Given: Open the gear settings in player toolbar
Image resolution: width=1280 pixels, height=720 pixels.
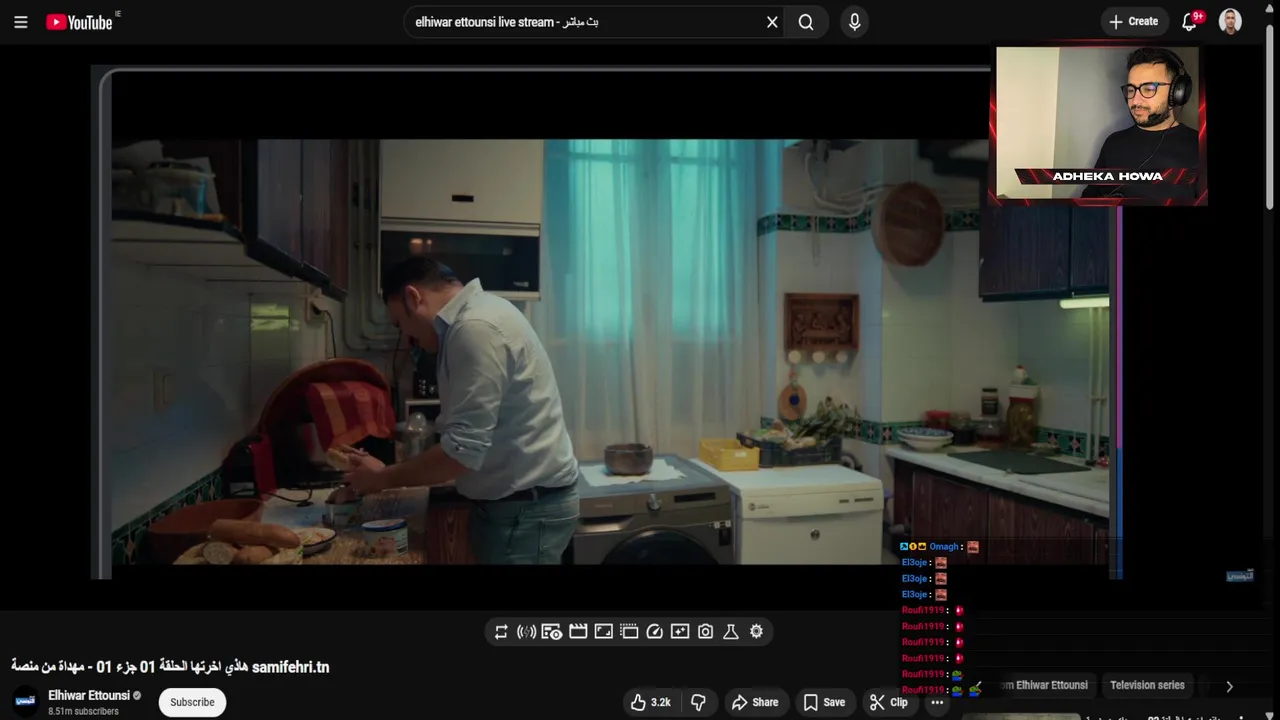Looking at the screenshot, I should click(756, 631).
